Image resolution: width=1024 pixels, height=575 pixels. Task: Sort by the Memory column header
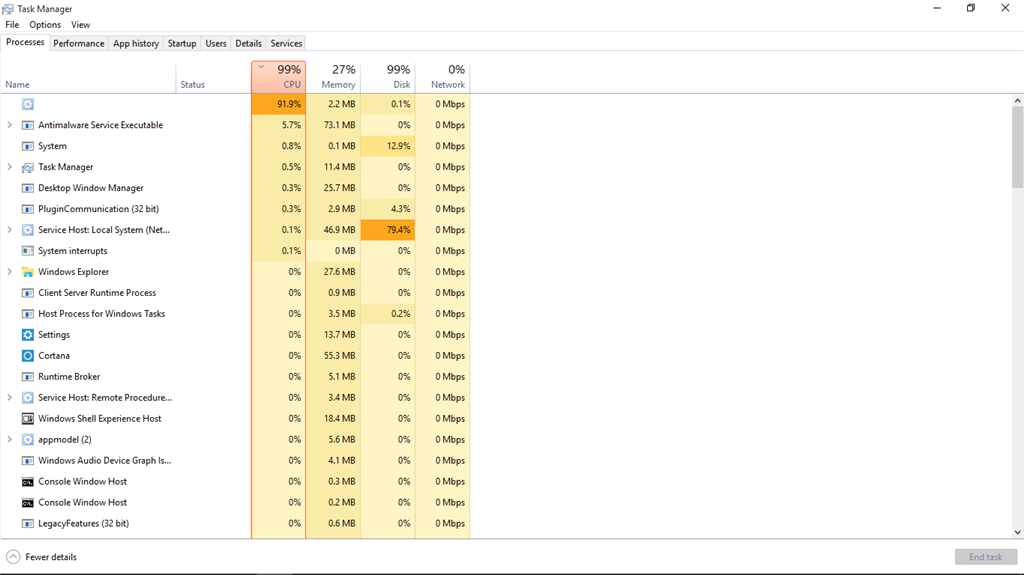coord(333,76)
